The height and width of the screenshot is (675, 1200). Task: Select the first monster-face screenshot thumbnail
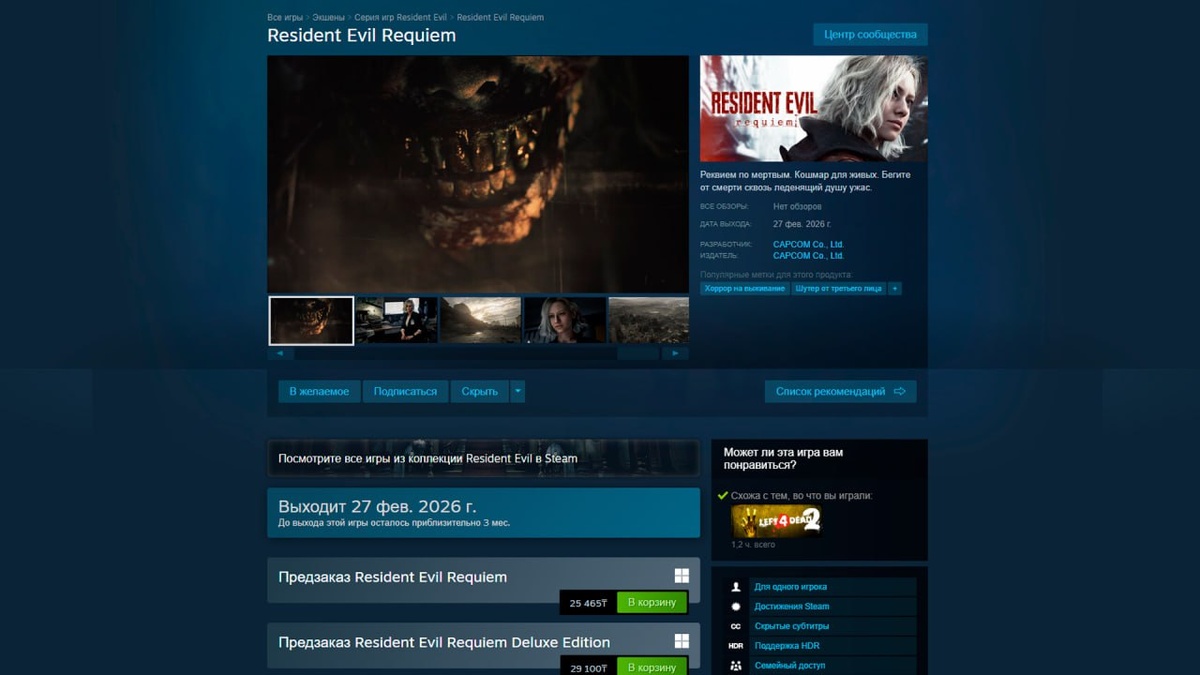[x=311, y=321]
